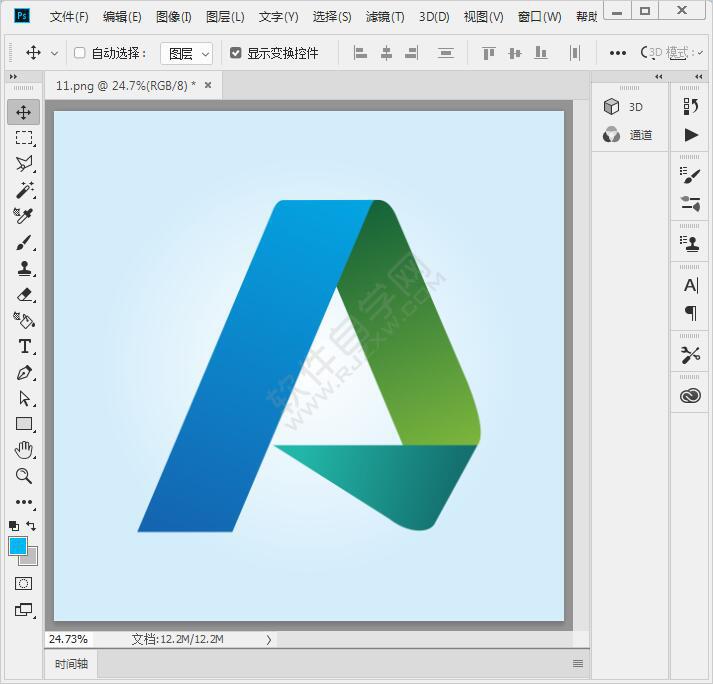Open the 滤镜(T) menu
This screenshot has width=713, height=684.
pos(385,17)
